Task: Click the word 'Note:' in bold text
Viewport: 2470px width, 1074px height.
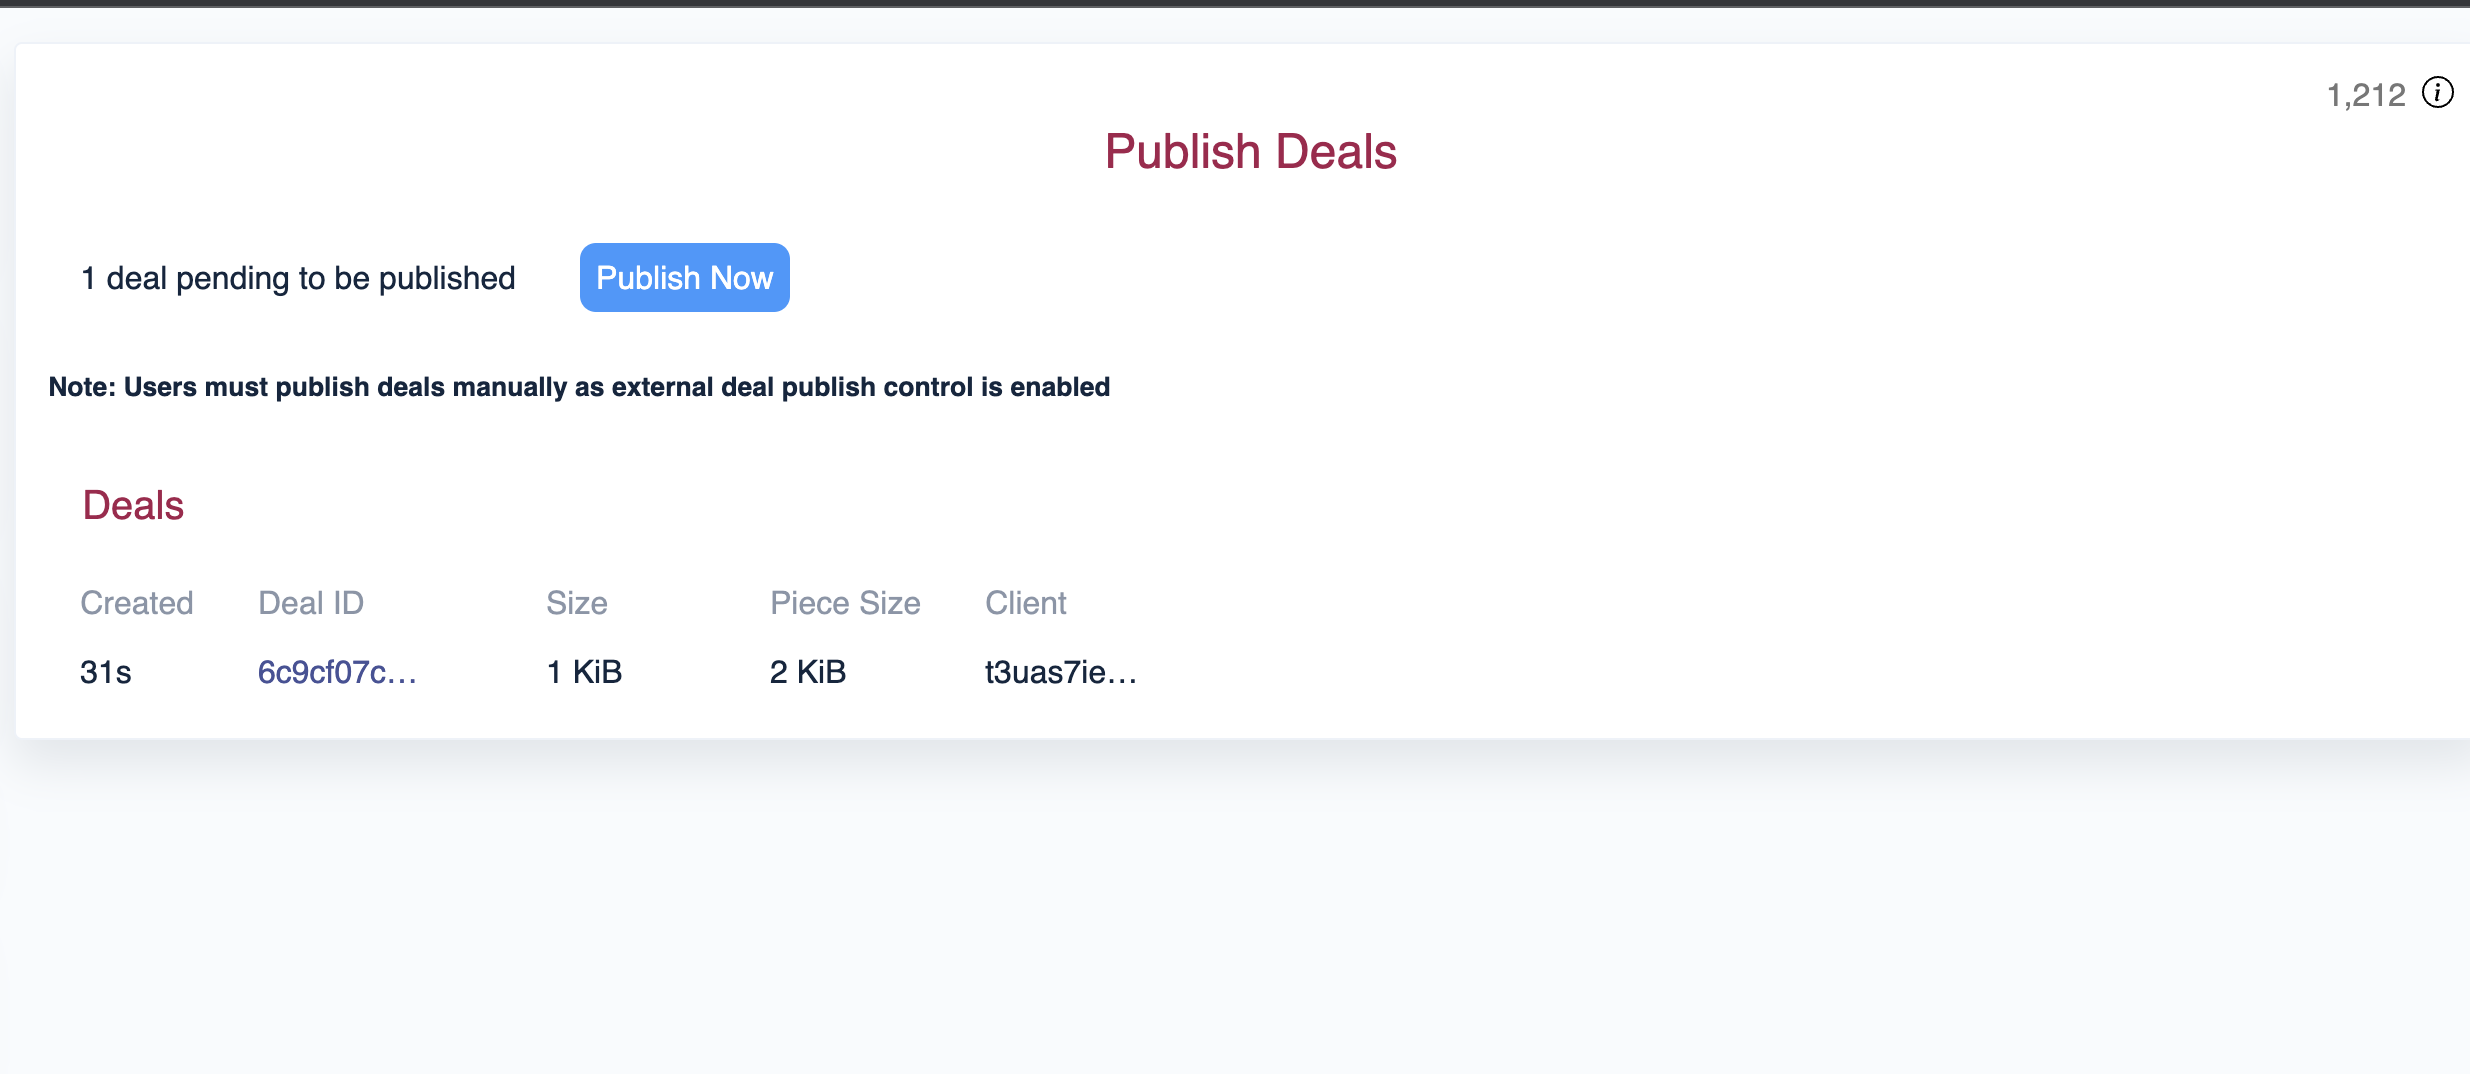Action: pos(82,387)
